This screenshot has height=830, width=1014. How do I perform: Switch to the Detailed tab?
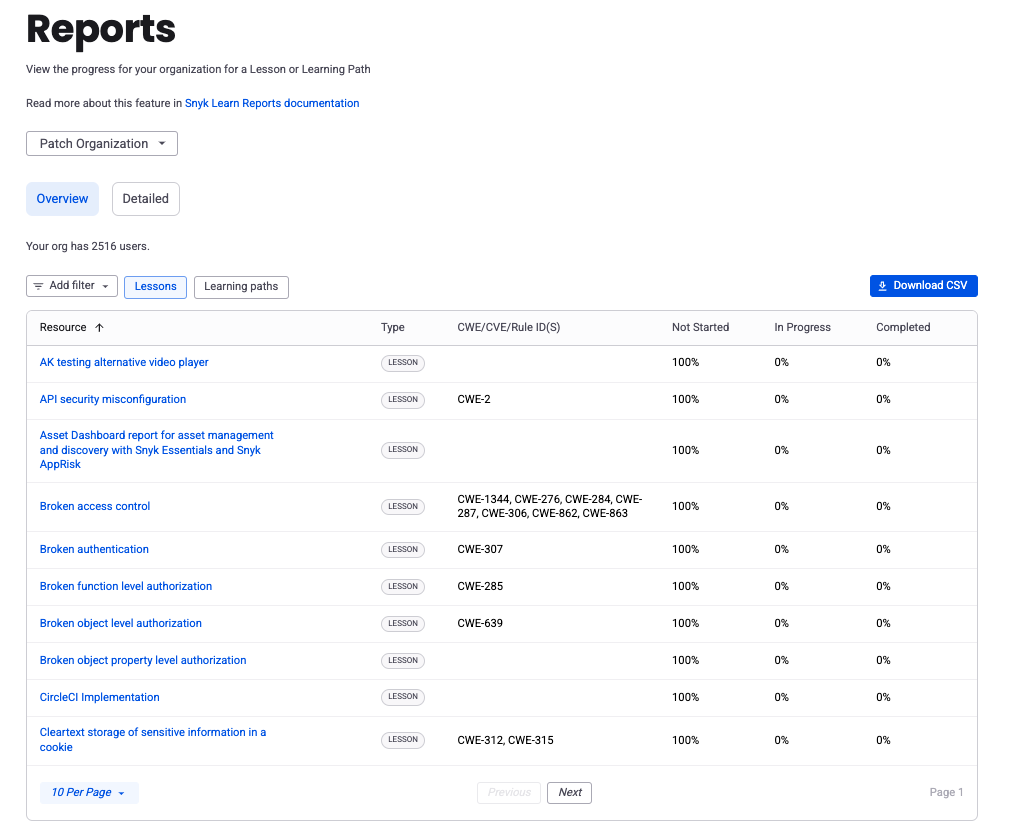(146, 199)
